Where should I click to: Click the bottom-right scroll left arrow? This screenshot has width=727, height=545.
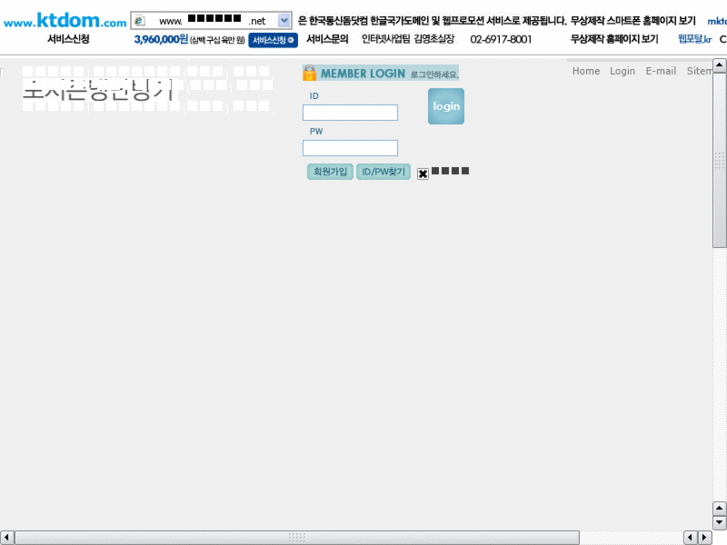click(x=690, y=538)
